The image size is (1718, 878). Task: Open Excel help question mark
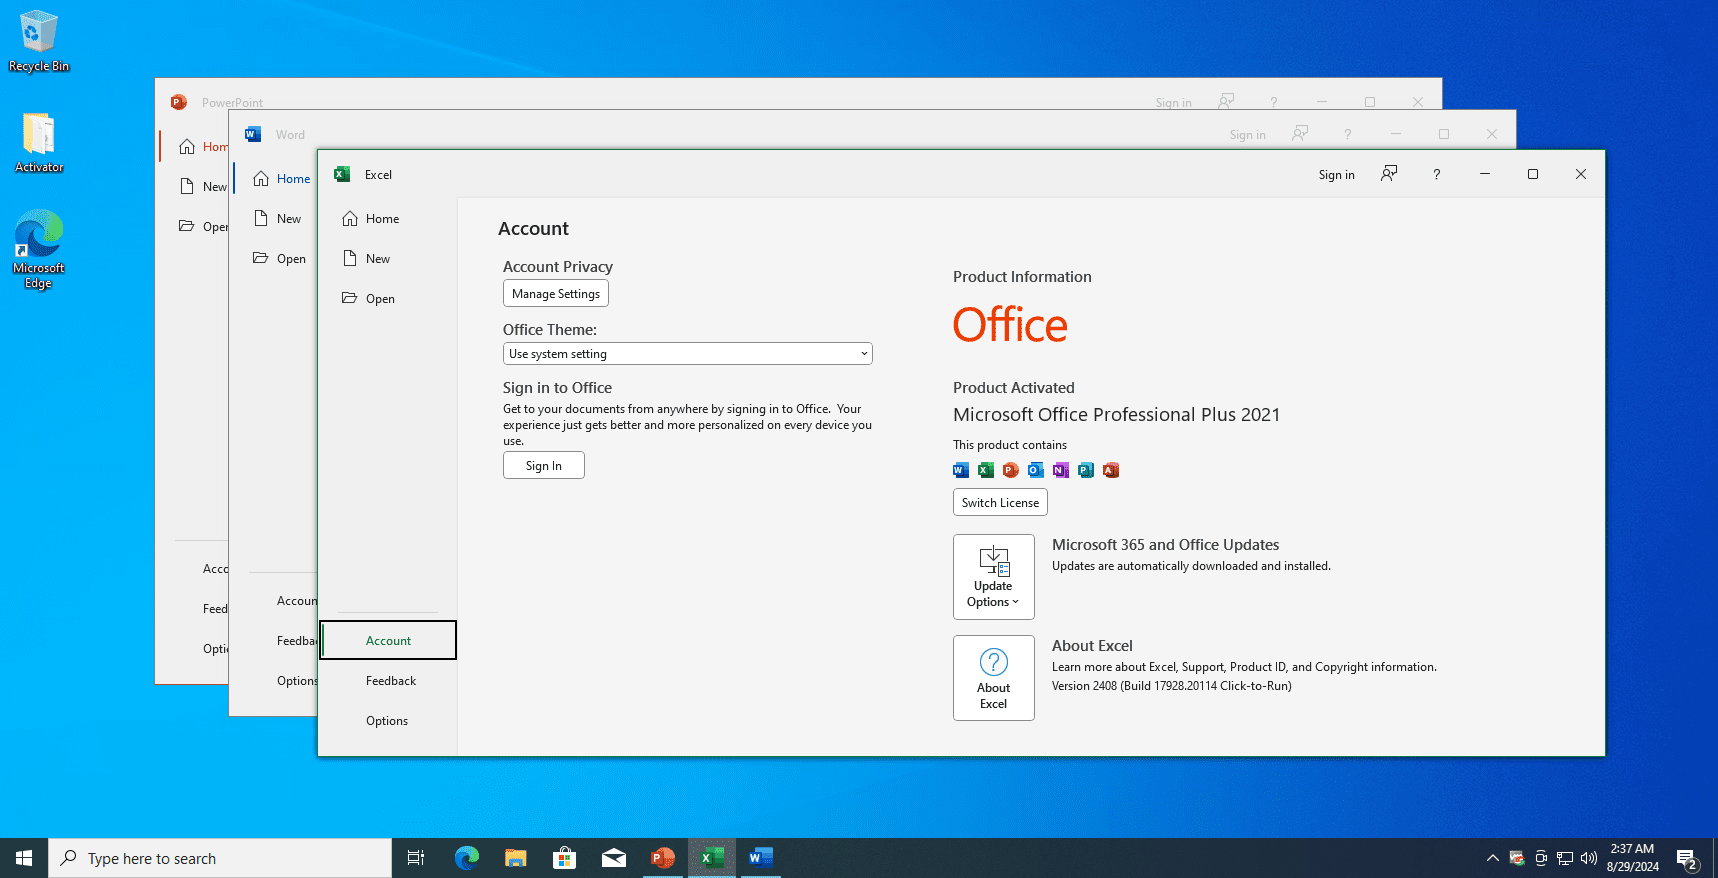1437,174
